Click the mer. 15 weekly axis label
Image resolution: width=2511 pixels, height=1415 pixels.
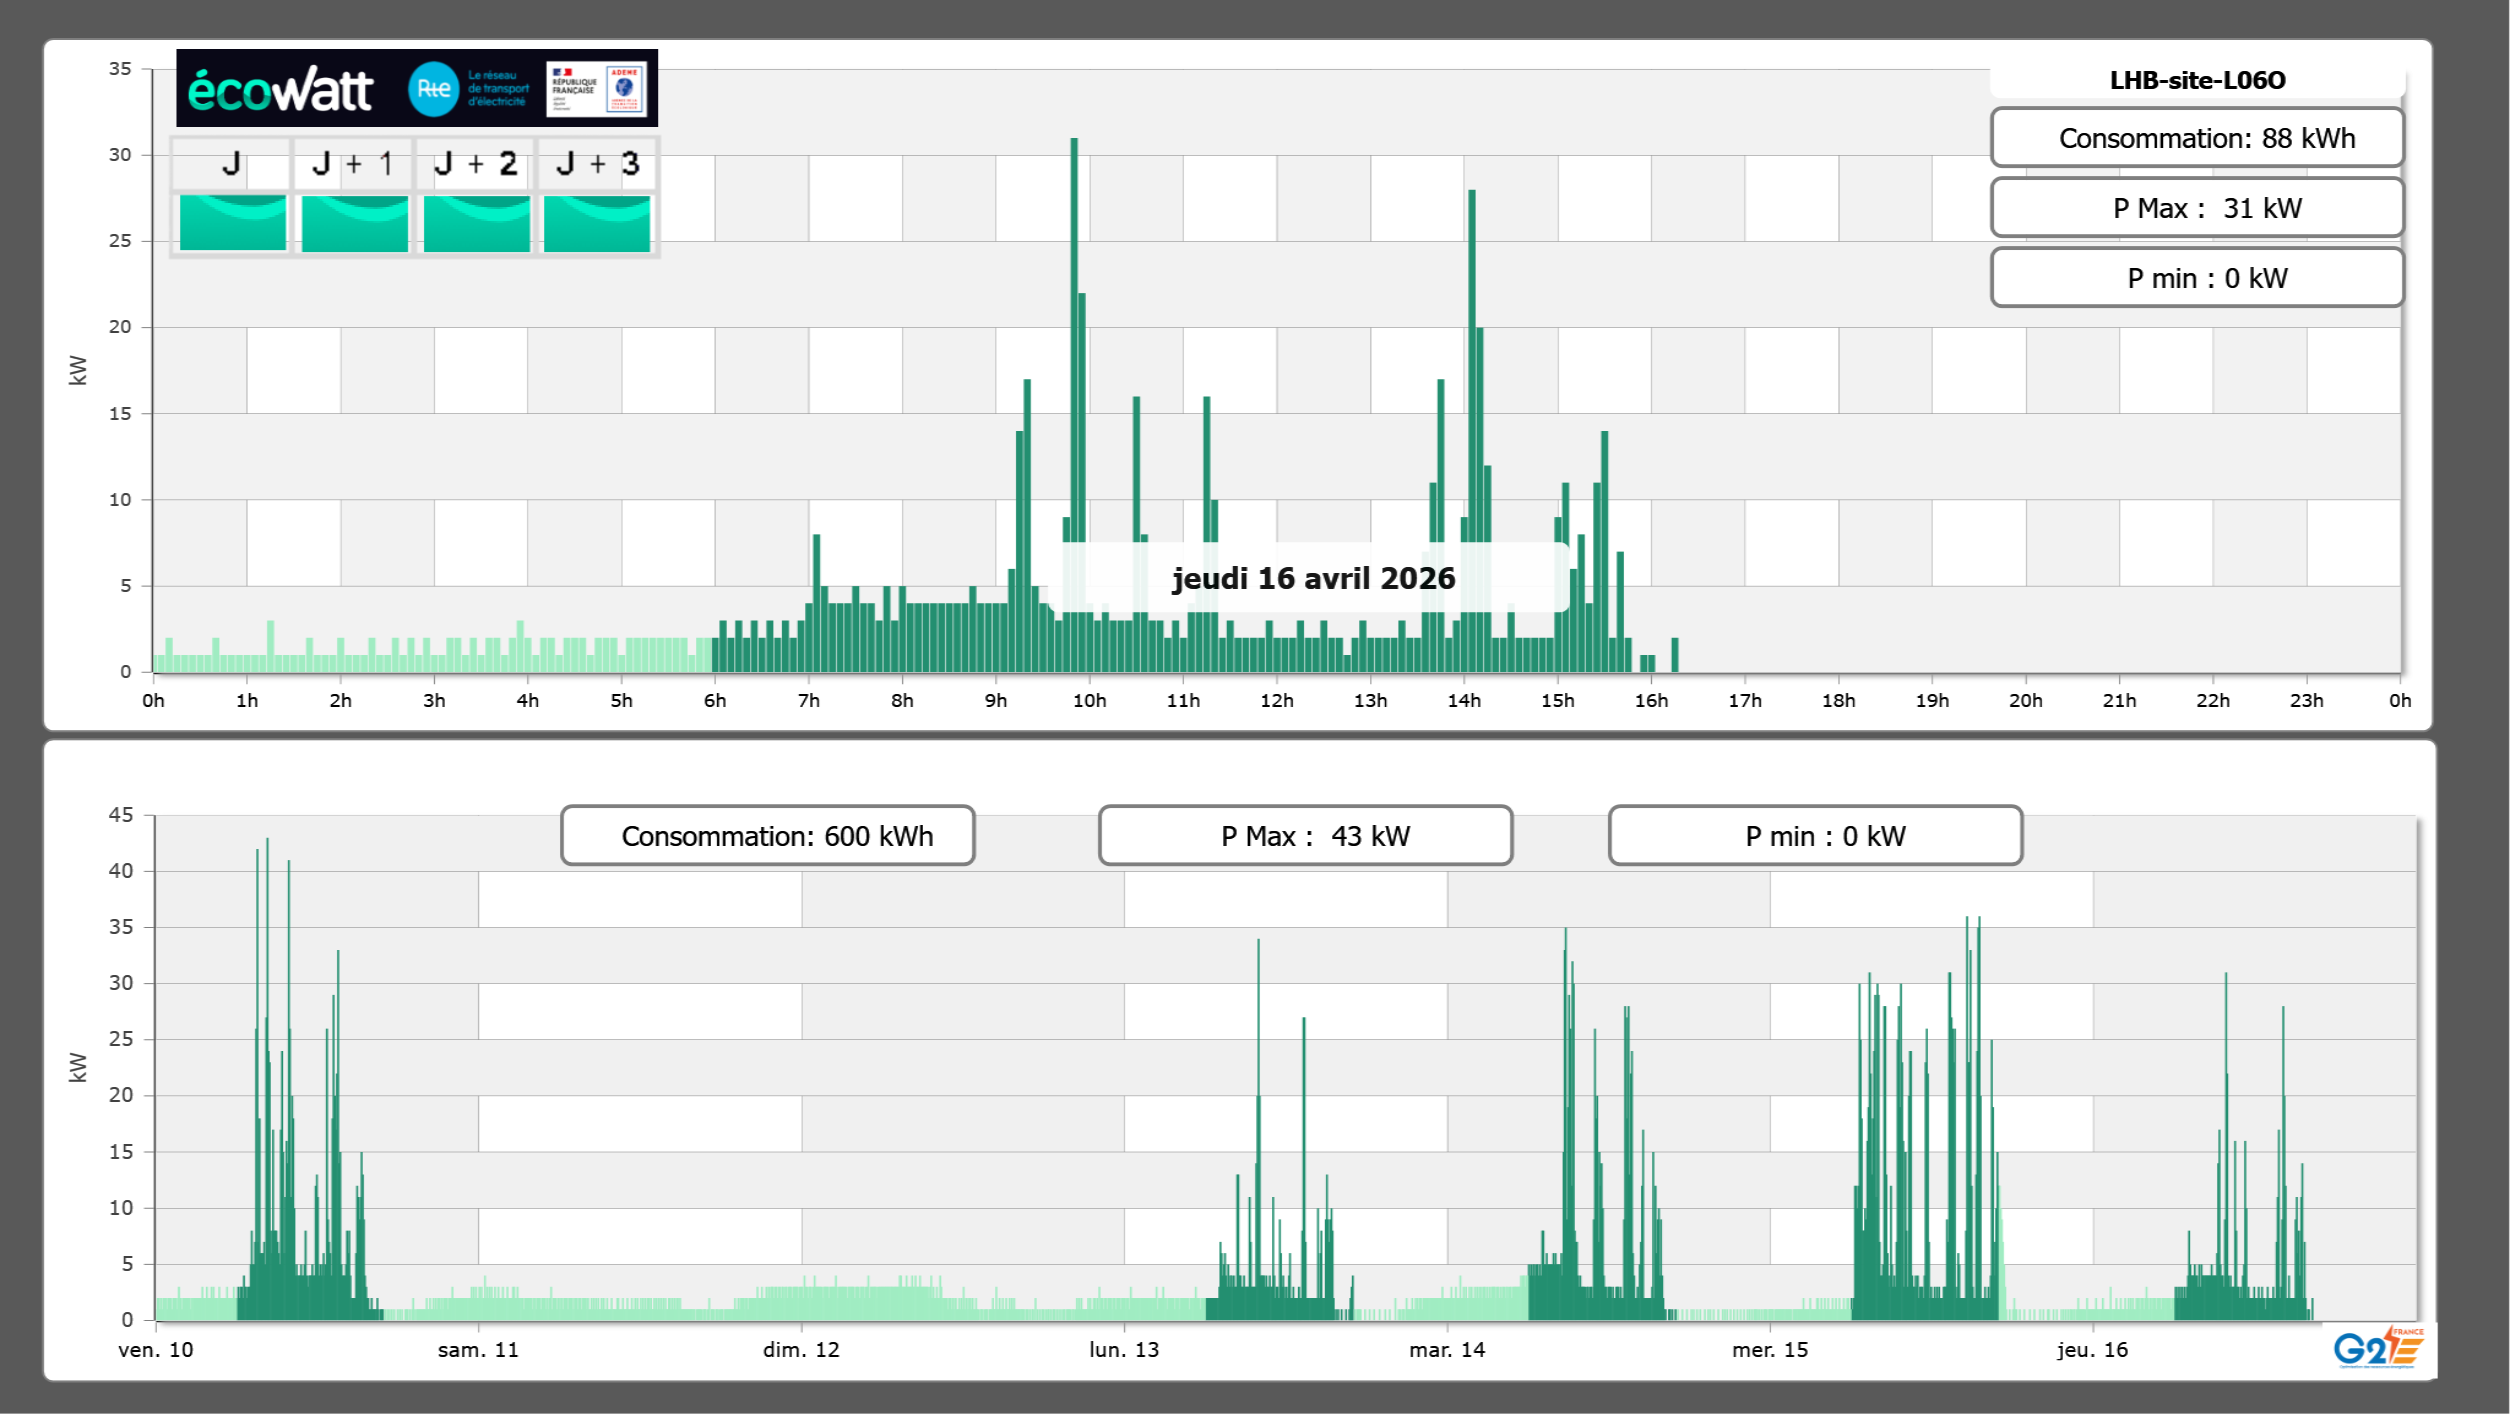[1770, 1350]
